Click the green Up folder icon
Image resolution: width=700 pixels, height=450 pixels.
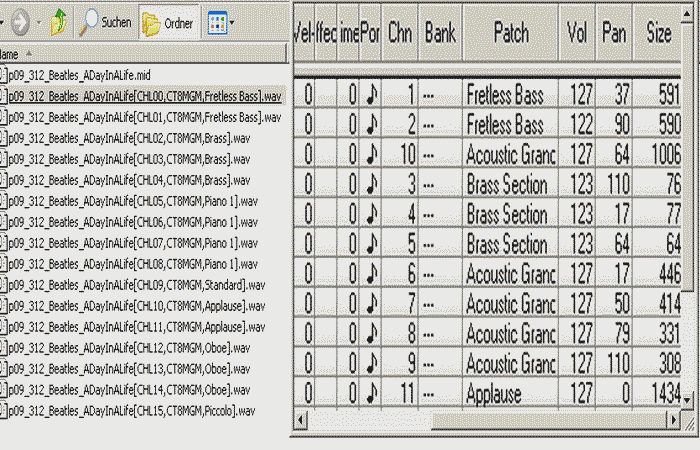pos(59,21)
